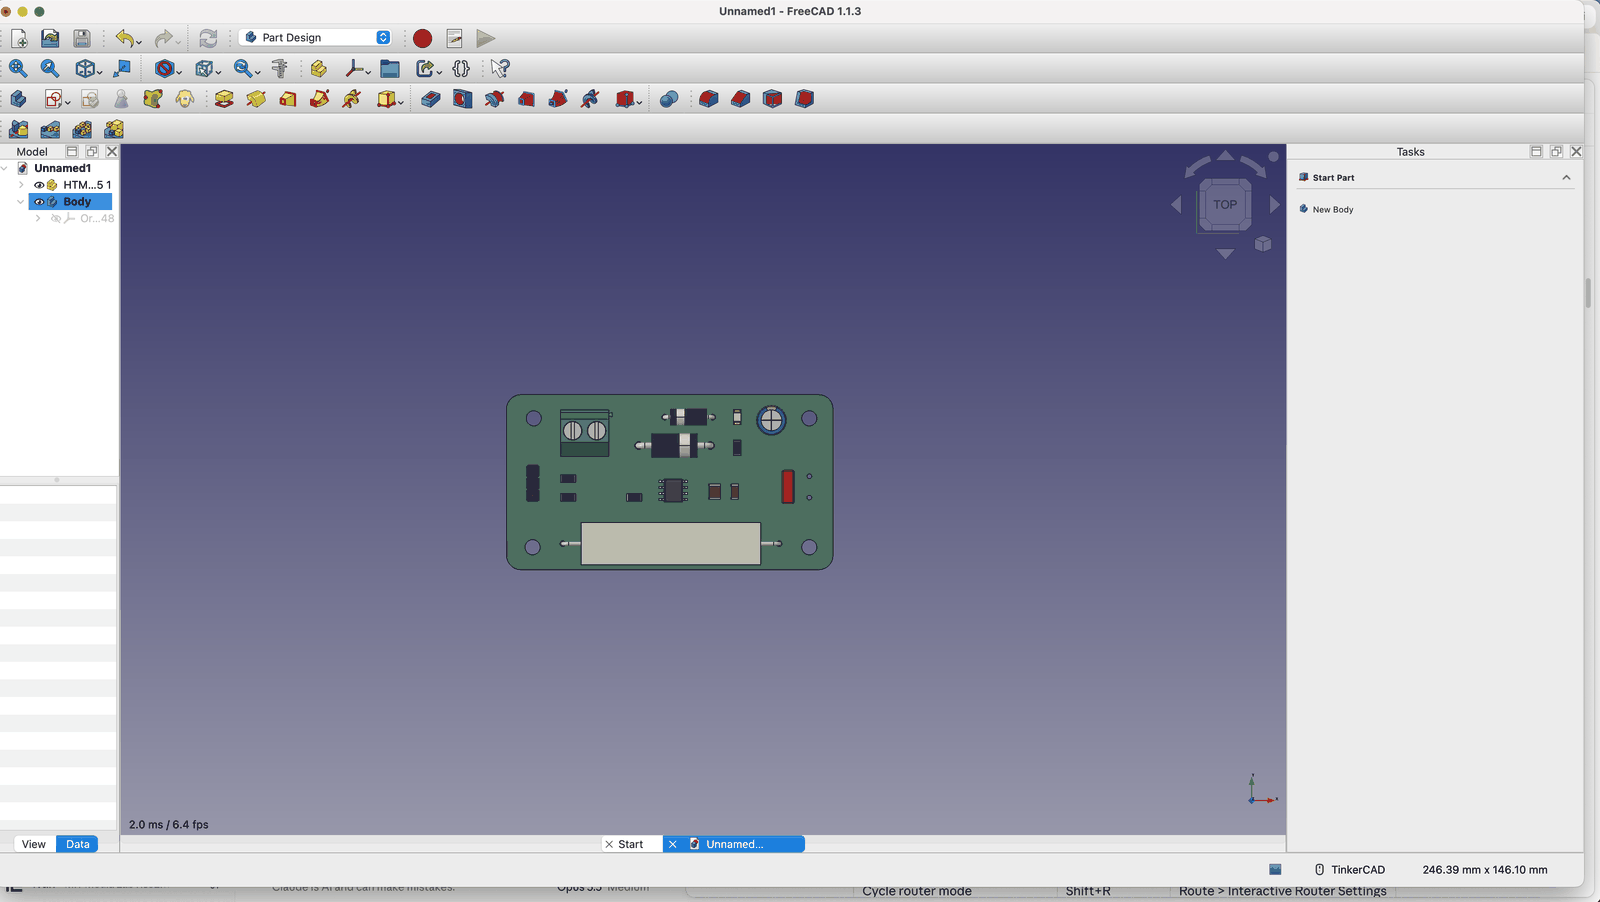Click the Create Group folder icon
Viewport: 1600px width, 902px height.
pyautogui.click(x=390, y=68)
